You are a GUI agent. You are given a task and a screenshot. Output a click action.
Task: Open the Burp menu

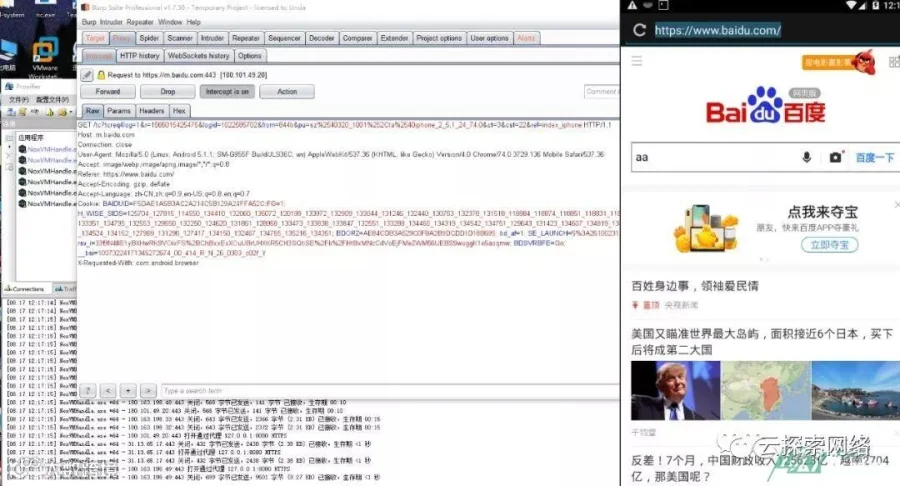point(89,22)
